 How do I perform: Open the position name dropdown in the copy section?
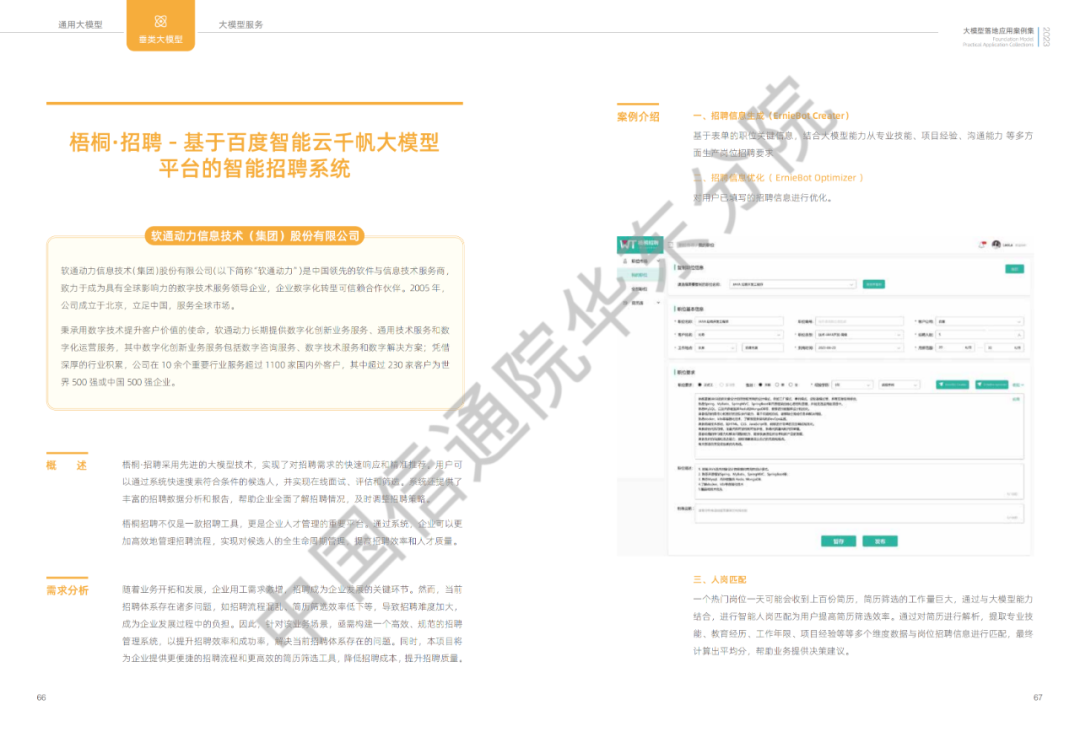click(793, 284)
